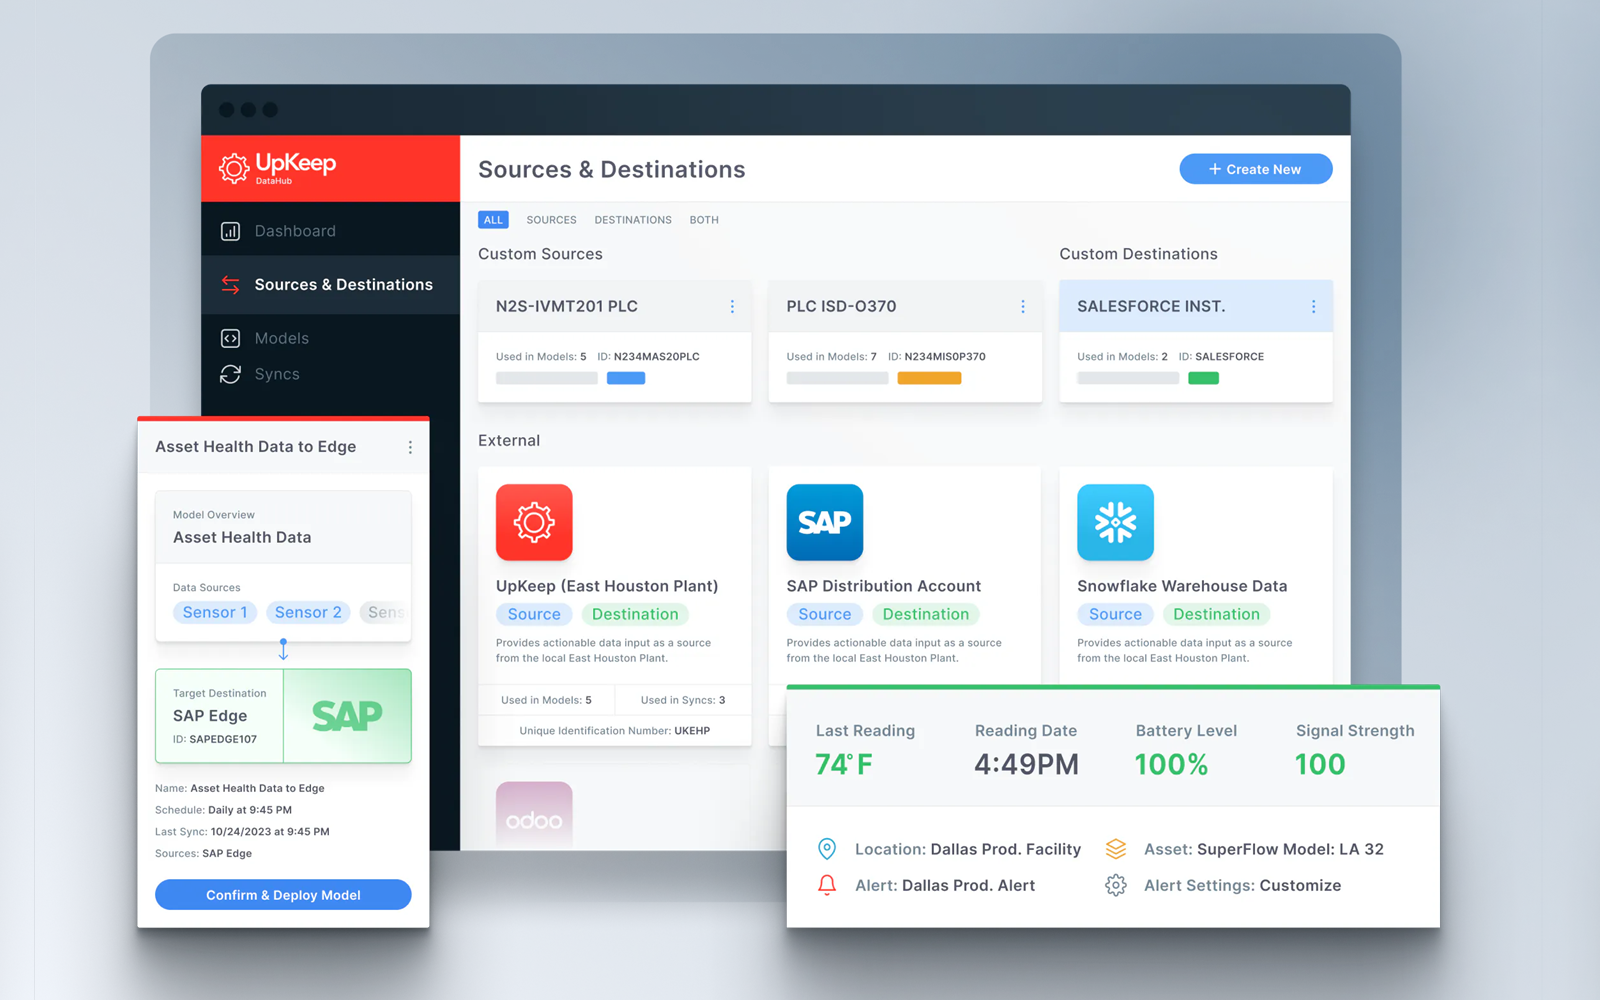This screenshot has width=1600, height=1000.
Task: Open the SALESFORCE INST. options menu
Action: (x=1313, y=307)
